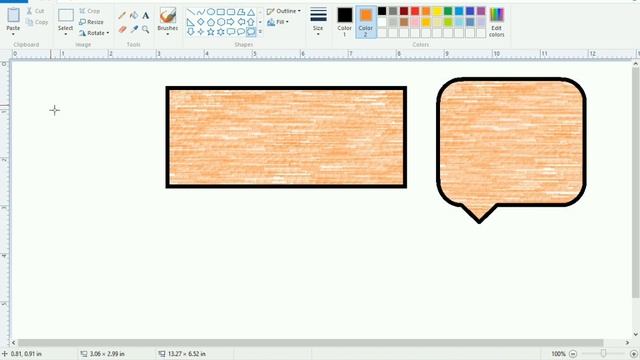
Task: Expand the Shapes gallery More button
Action: (260, 31)
